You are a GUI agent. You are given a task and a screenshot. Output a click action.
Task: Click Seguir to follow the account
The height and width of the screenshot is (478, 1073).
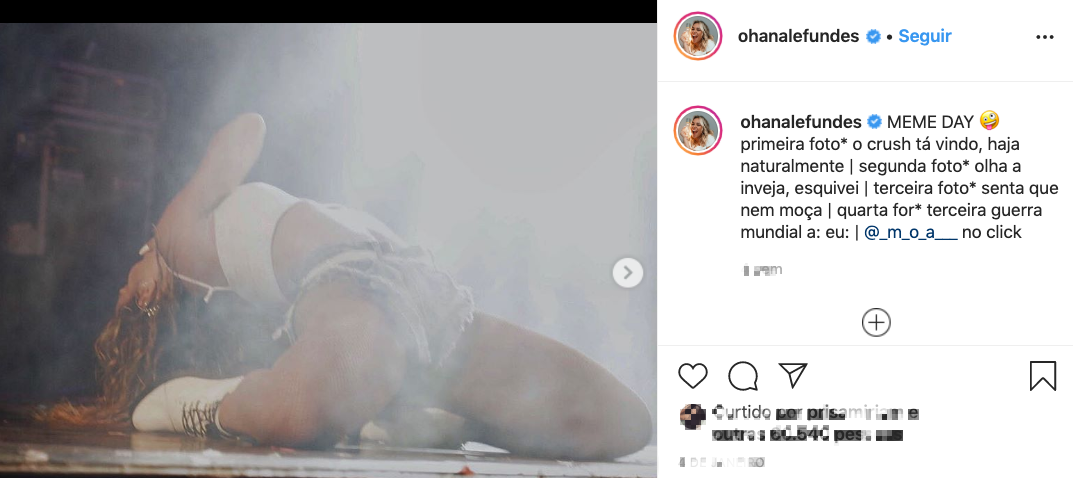coord(925,36)
